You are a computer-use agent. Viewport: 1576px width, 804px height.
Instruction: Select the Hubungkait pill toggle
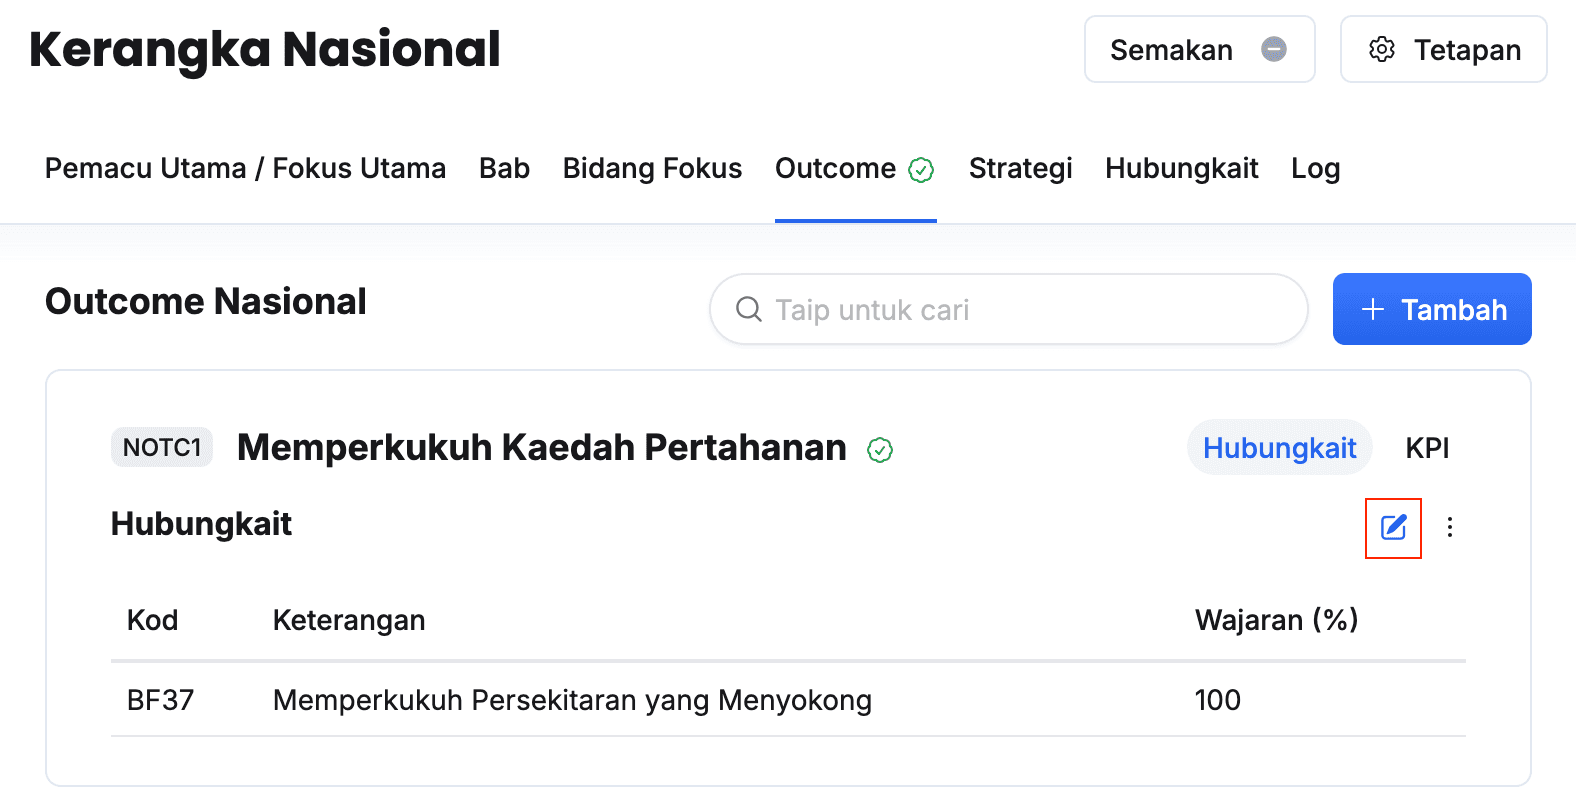[x=1279, y=448]
